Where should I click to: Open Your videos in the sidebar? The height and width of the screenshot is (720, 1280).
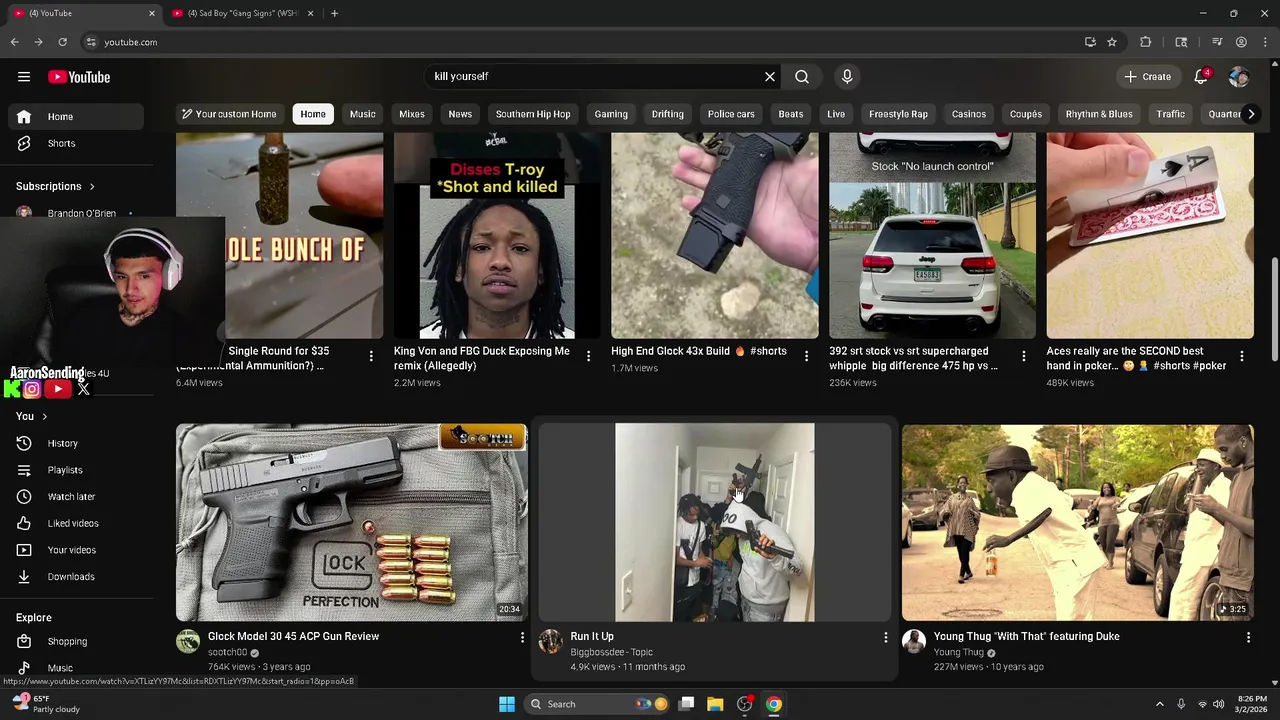pos(76,550)
